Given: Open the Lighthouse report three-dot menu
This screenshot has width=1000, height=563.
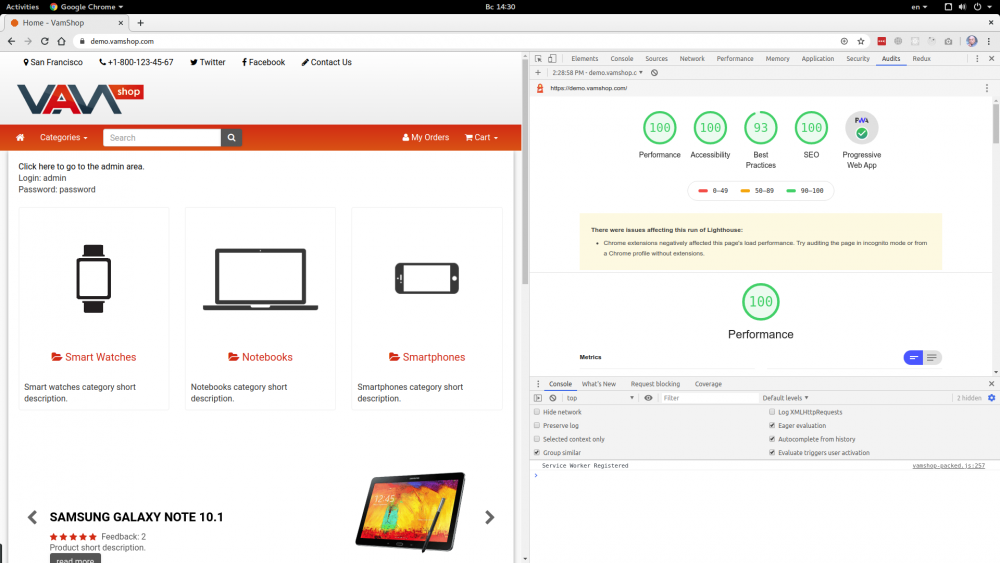Looking at the screenshot, I should (987, 88).
